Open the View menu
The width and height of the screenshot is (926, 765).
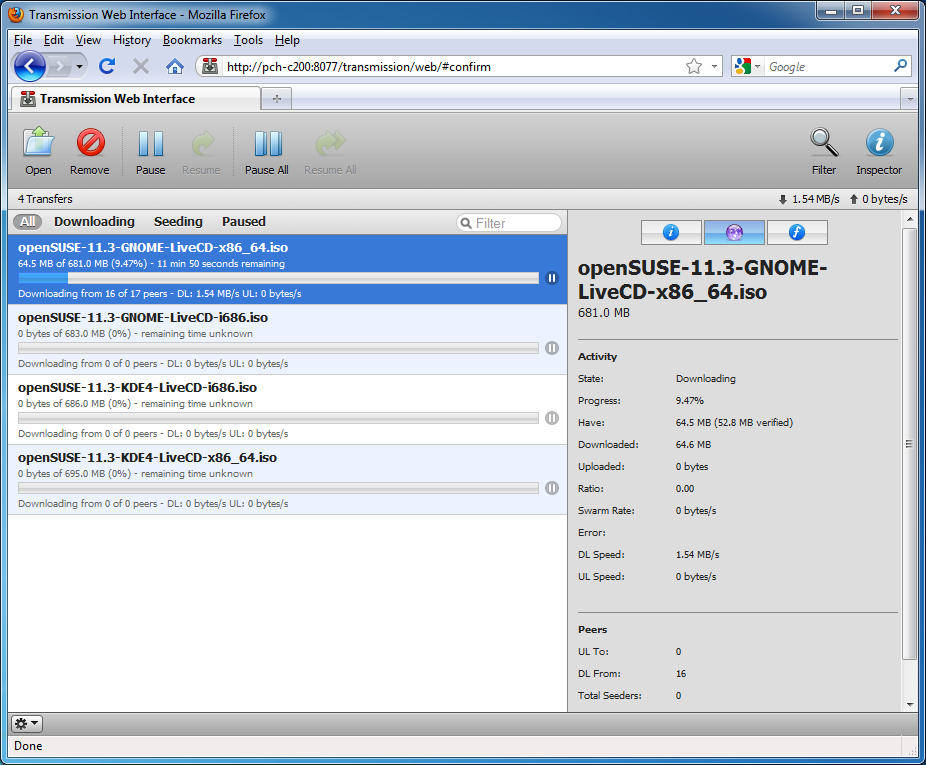88,40
